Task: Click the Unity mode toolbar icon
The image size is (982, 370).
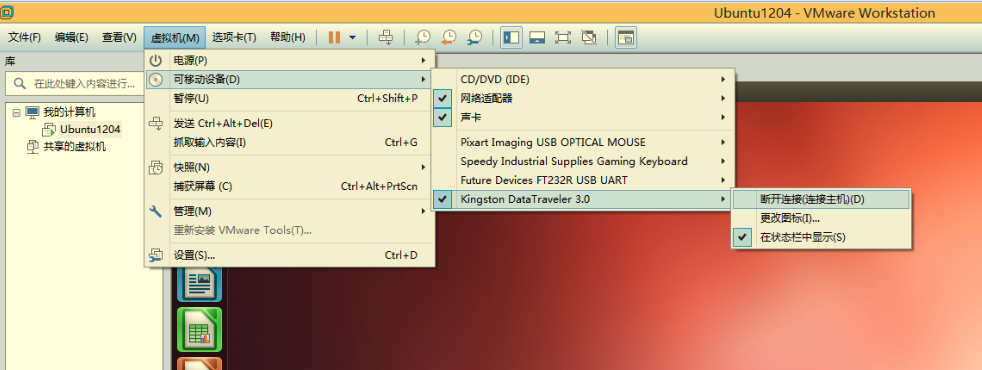Action: tap(589, 38)
